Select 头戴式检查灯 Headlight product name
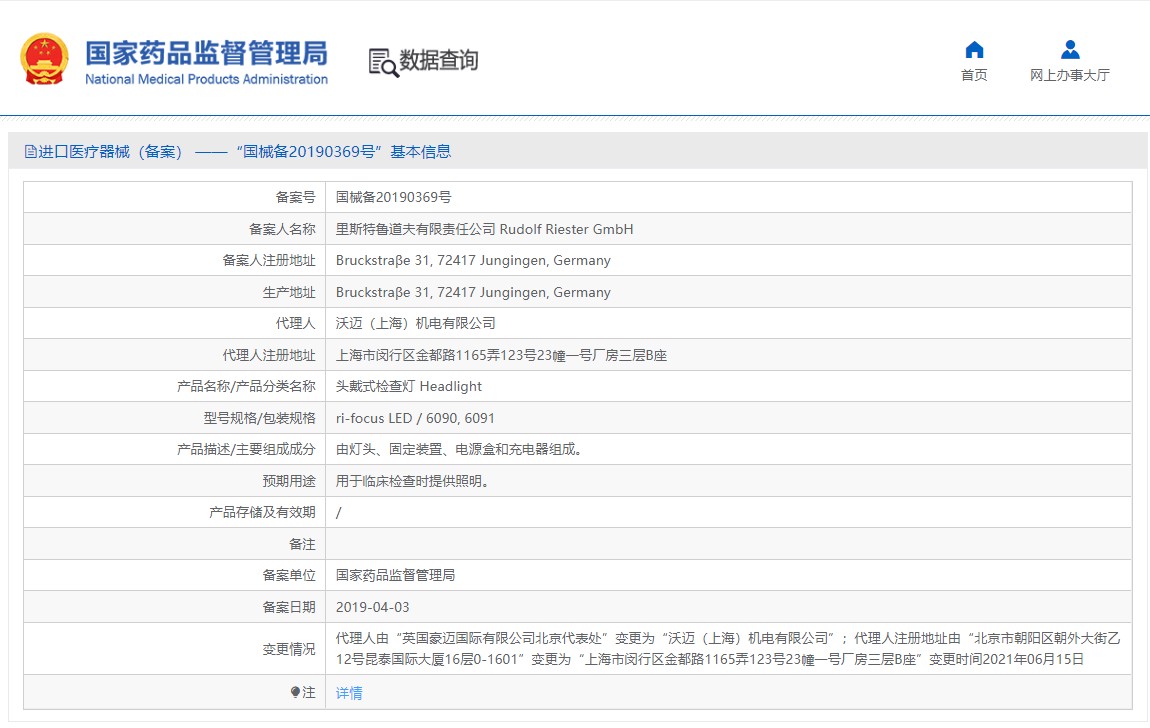Image resolution: width=1150 pixels, height=728 pixels. click(409, 386)
